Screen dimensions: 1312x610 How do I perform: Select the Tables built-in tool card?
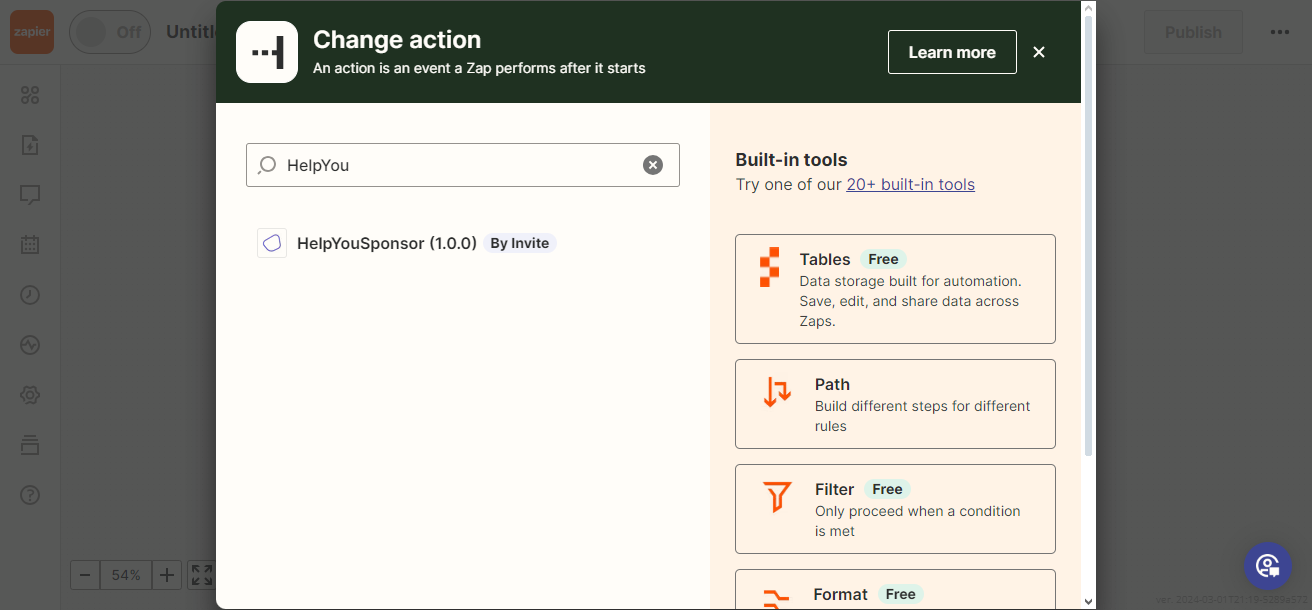tap(895, 289)
